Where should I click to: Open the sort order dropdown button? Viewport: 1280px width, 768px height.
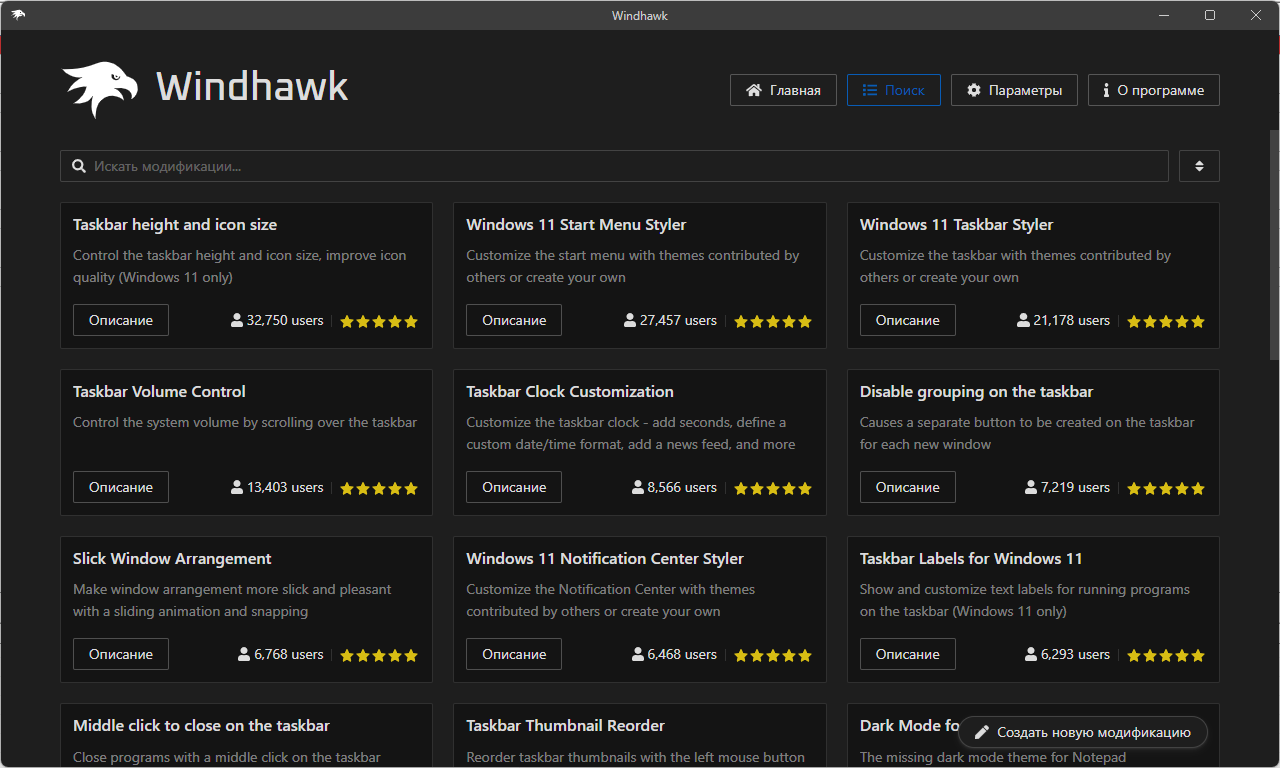coord(1199,166)
